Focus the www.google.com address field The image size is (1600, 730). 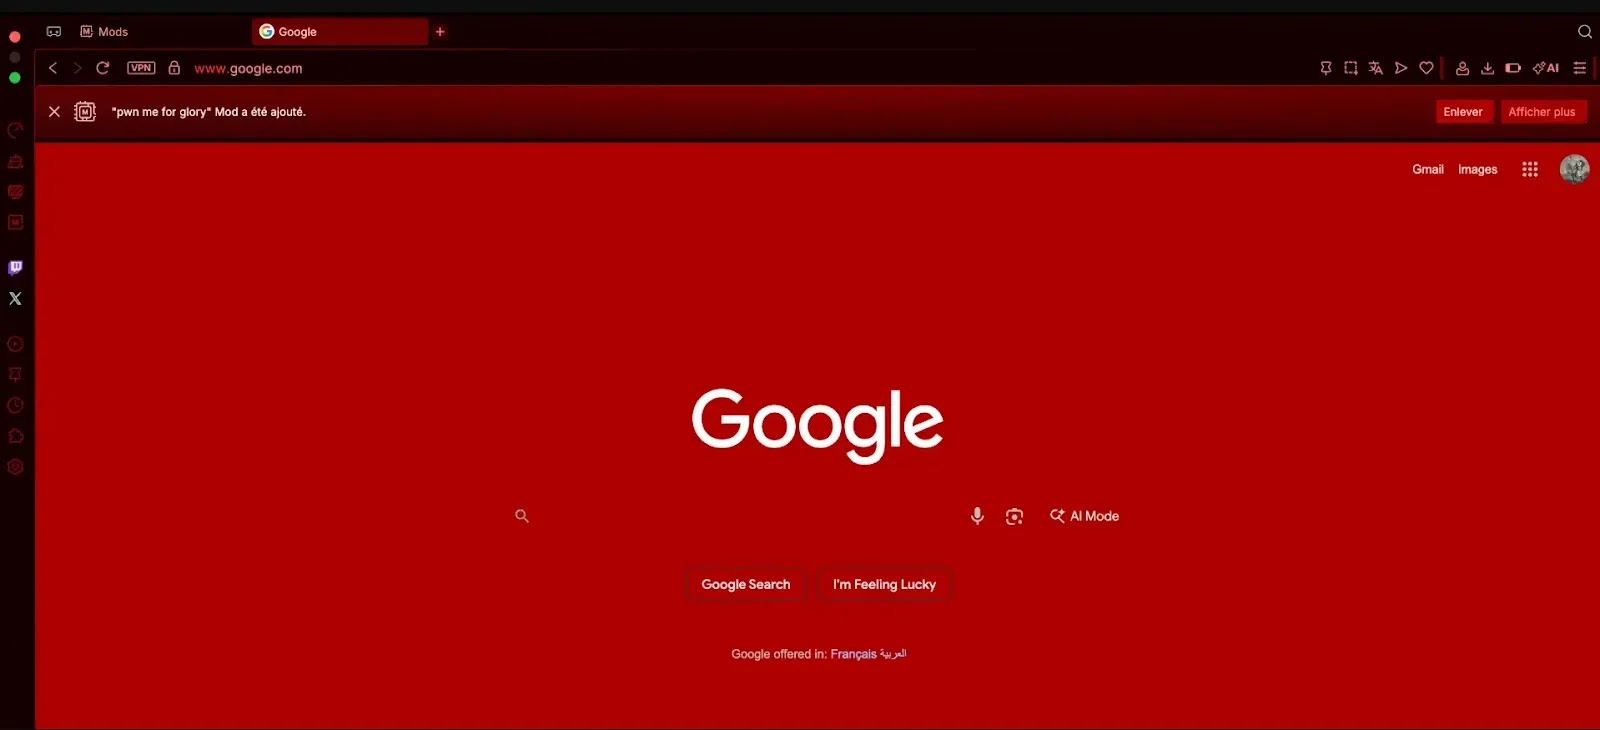click(x=248, y=68)
